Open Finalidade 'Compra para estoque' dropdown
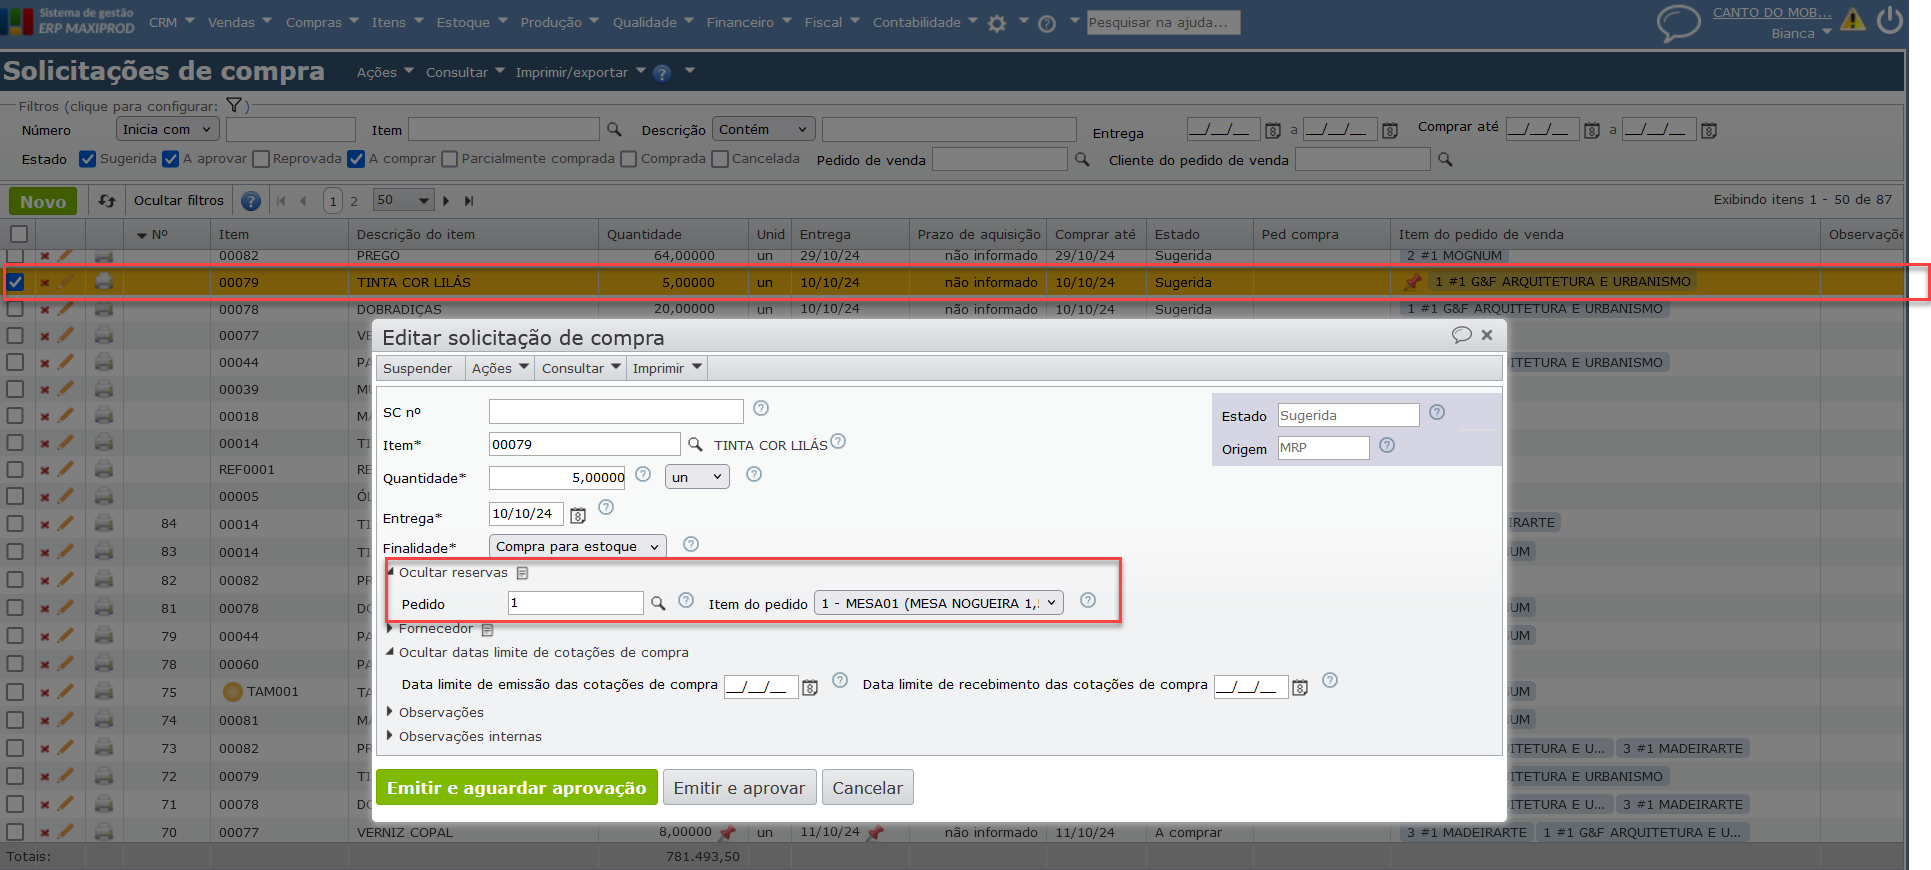 click(x=577, y=546)
